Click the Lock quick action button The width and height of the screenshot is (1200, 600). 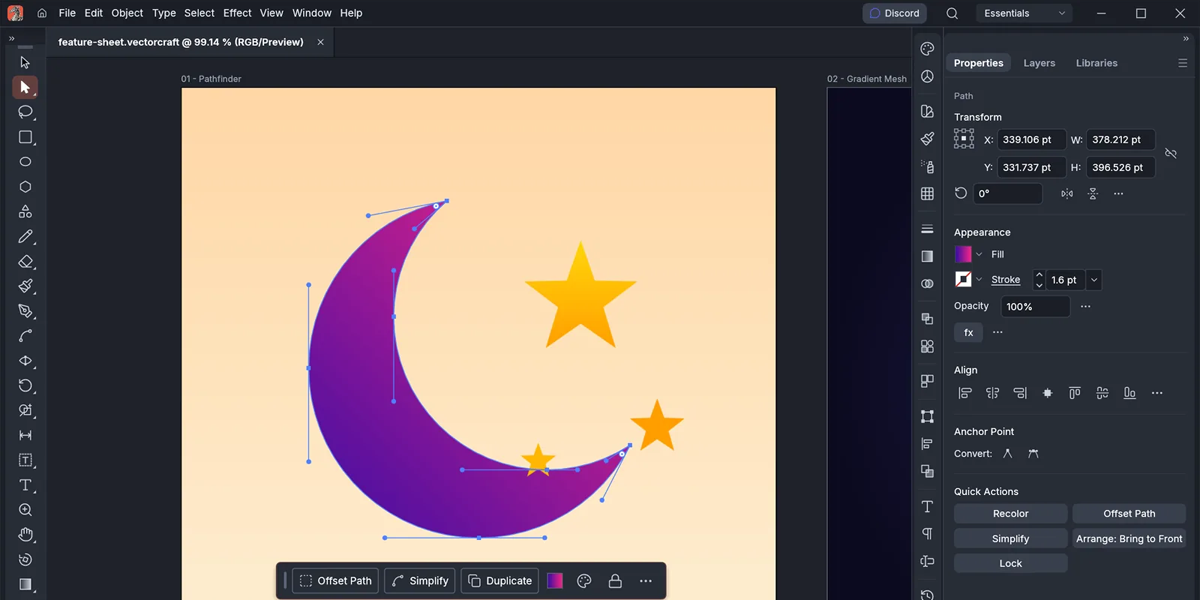click(1010, 563)
